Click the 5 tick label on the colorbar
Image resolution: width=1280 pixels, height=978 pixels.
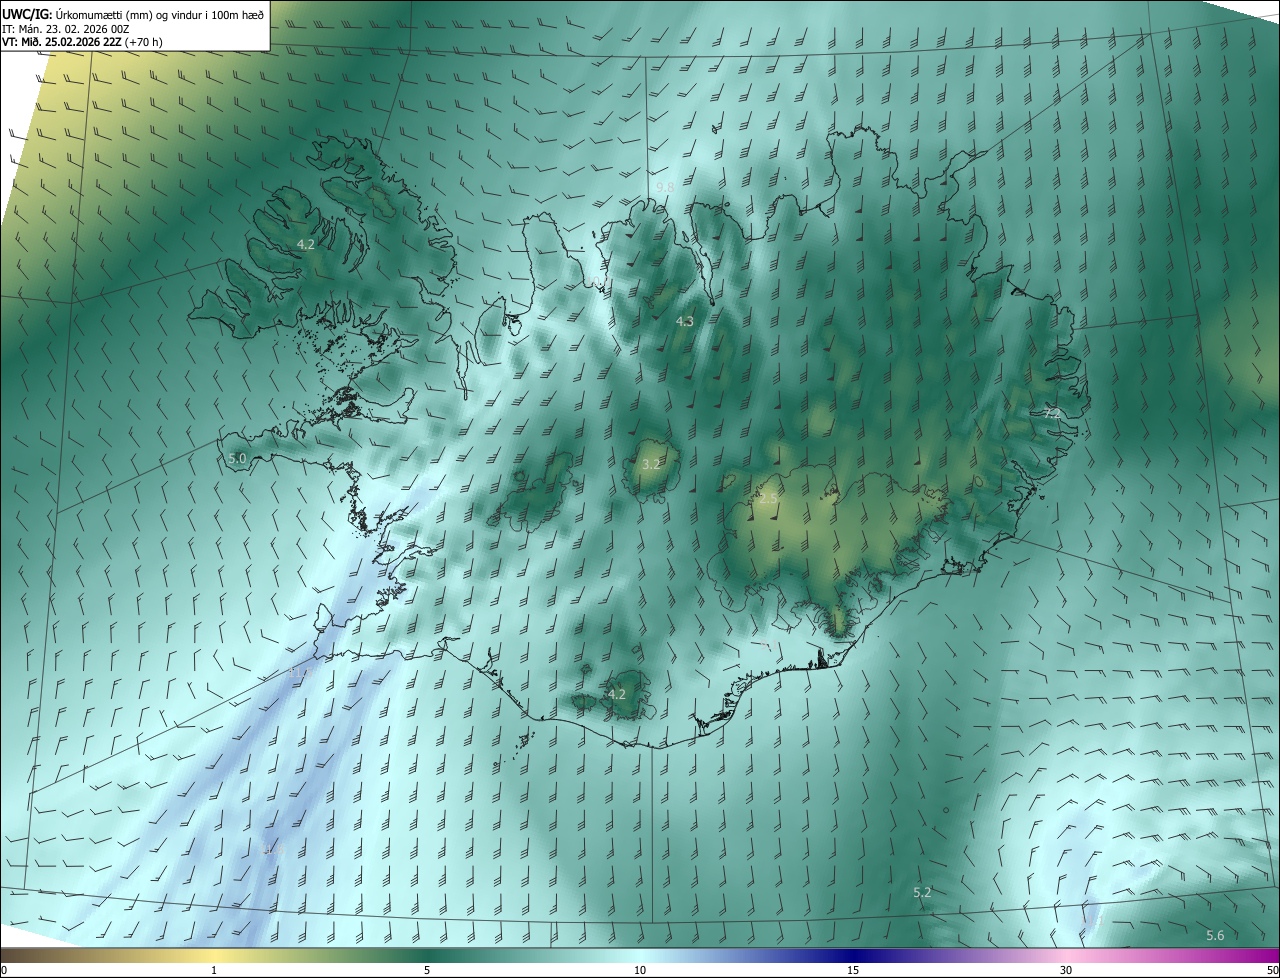click(x=427, y=970)
